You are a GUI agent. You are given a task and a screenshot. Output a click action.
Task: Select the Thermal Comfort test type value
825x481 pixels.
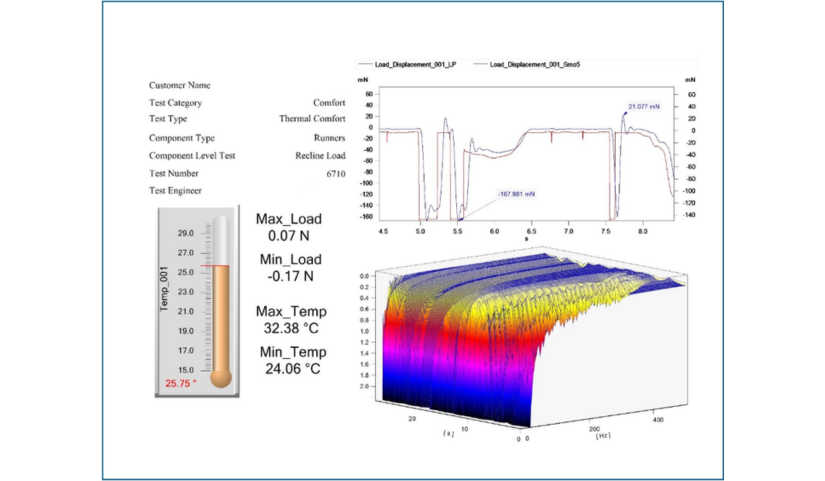point(312,118)
